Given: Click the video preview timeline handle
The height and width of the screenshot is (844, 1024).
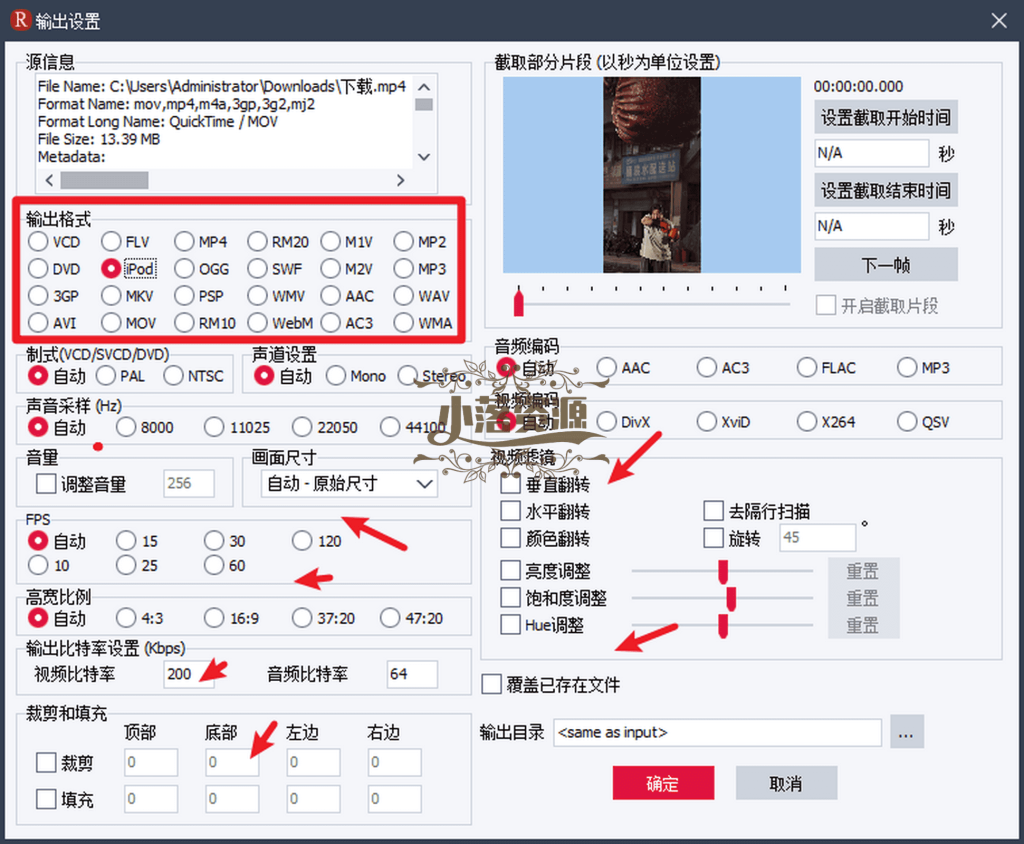Looking at the screenshot, I should [x=519, y=302].
